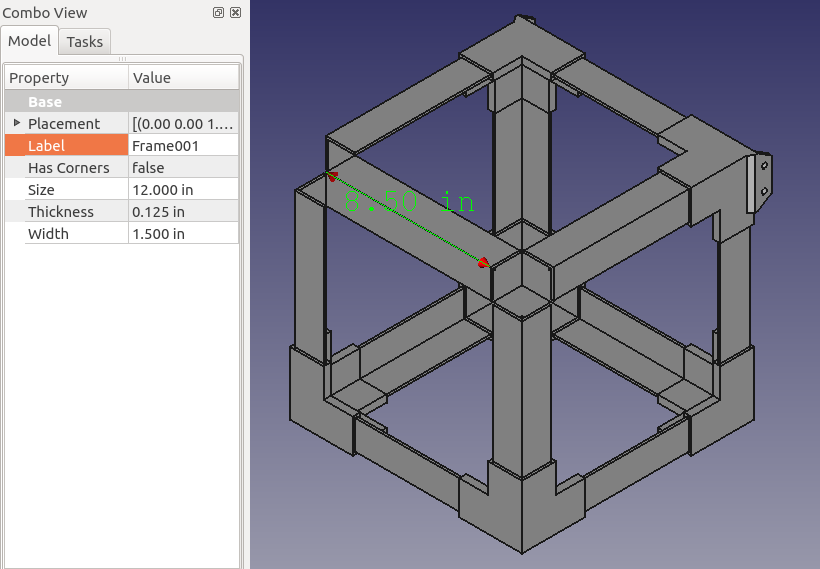Screen dimensions: 820x569
Task: Click the Label property name
Action: point(66,145)
